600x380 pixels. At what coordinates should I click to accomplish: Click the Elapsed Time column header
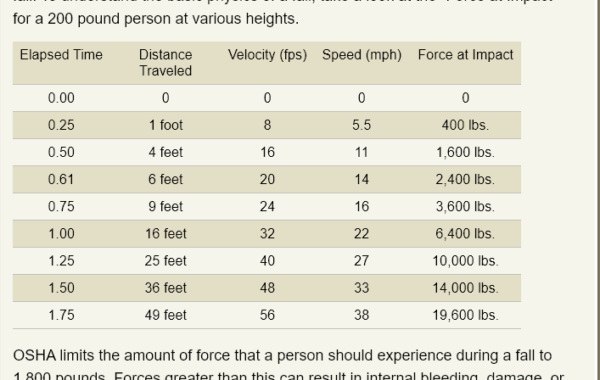(x=61, y=55)
